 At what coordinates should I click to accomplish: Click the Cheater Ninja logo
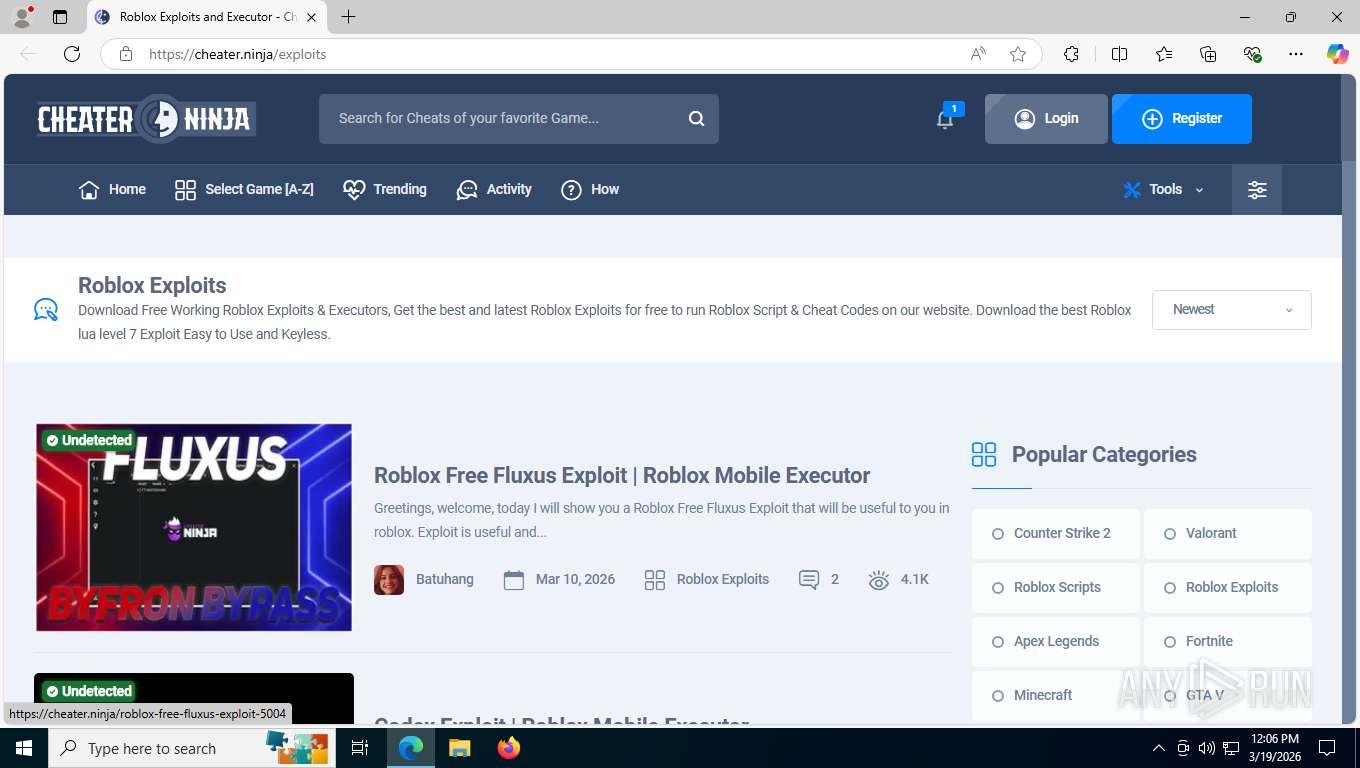tap(146, 119)
